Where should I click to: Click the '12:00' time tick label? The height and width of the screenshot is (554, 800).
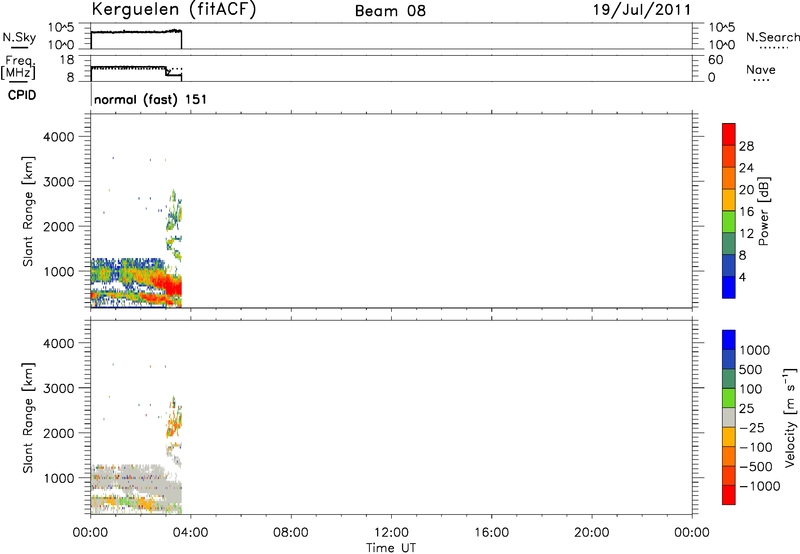(x=391, y=533)
